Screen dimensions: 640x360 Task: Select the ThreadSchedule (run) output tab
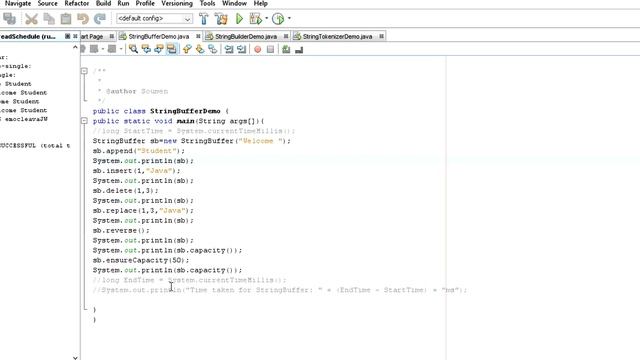point(28,36)
